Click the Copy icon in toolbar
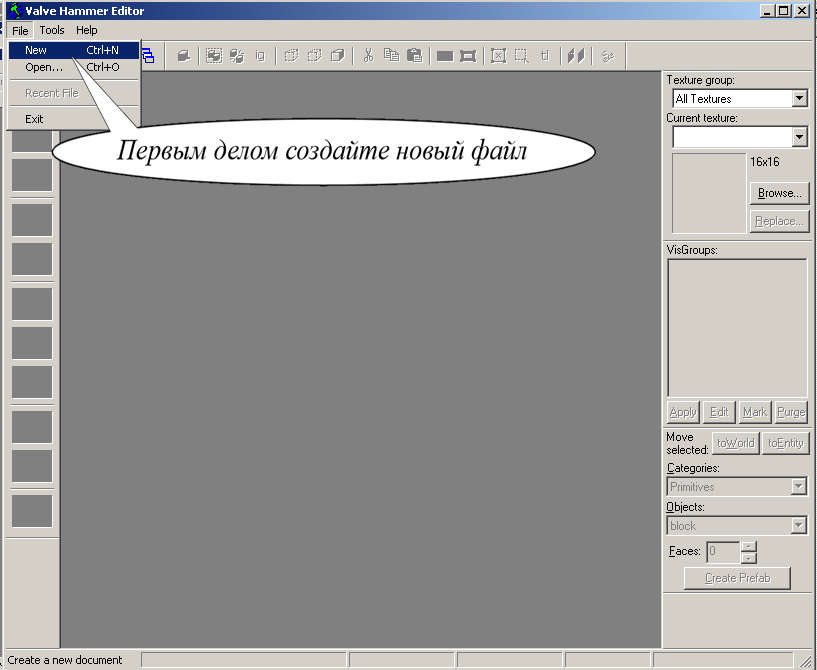 point(391,55)
